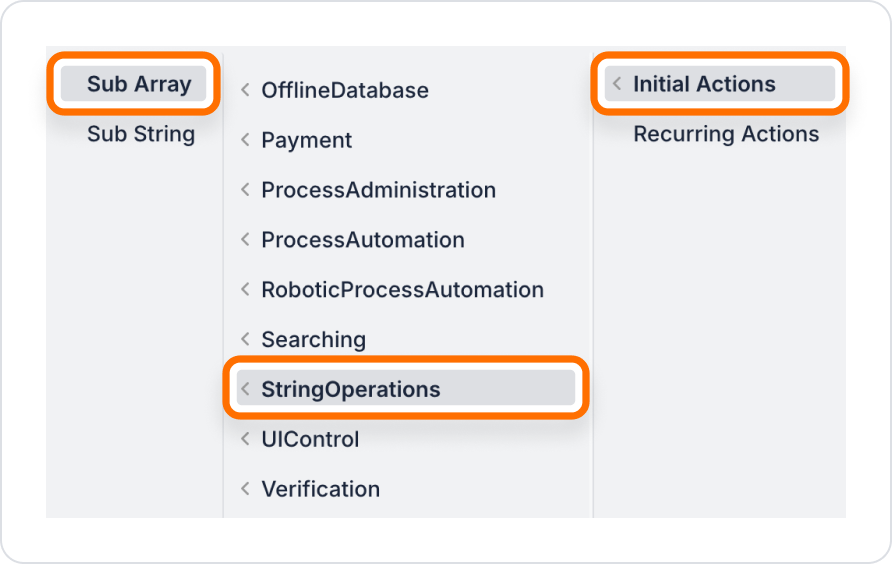Click the chevron beside UIControl
The height and width of the screenshot is (564, 892).
click(245, 439)
